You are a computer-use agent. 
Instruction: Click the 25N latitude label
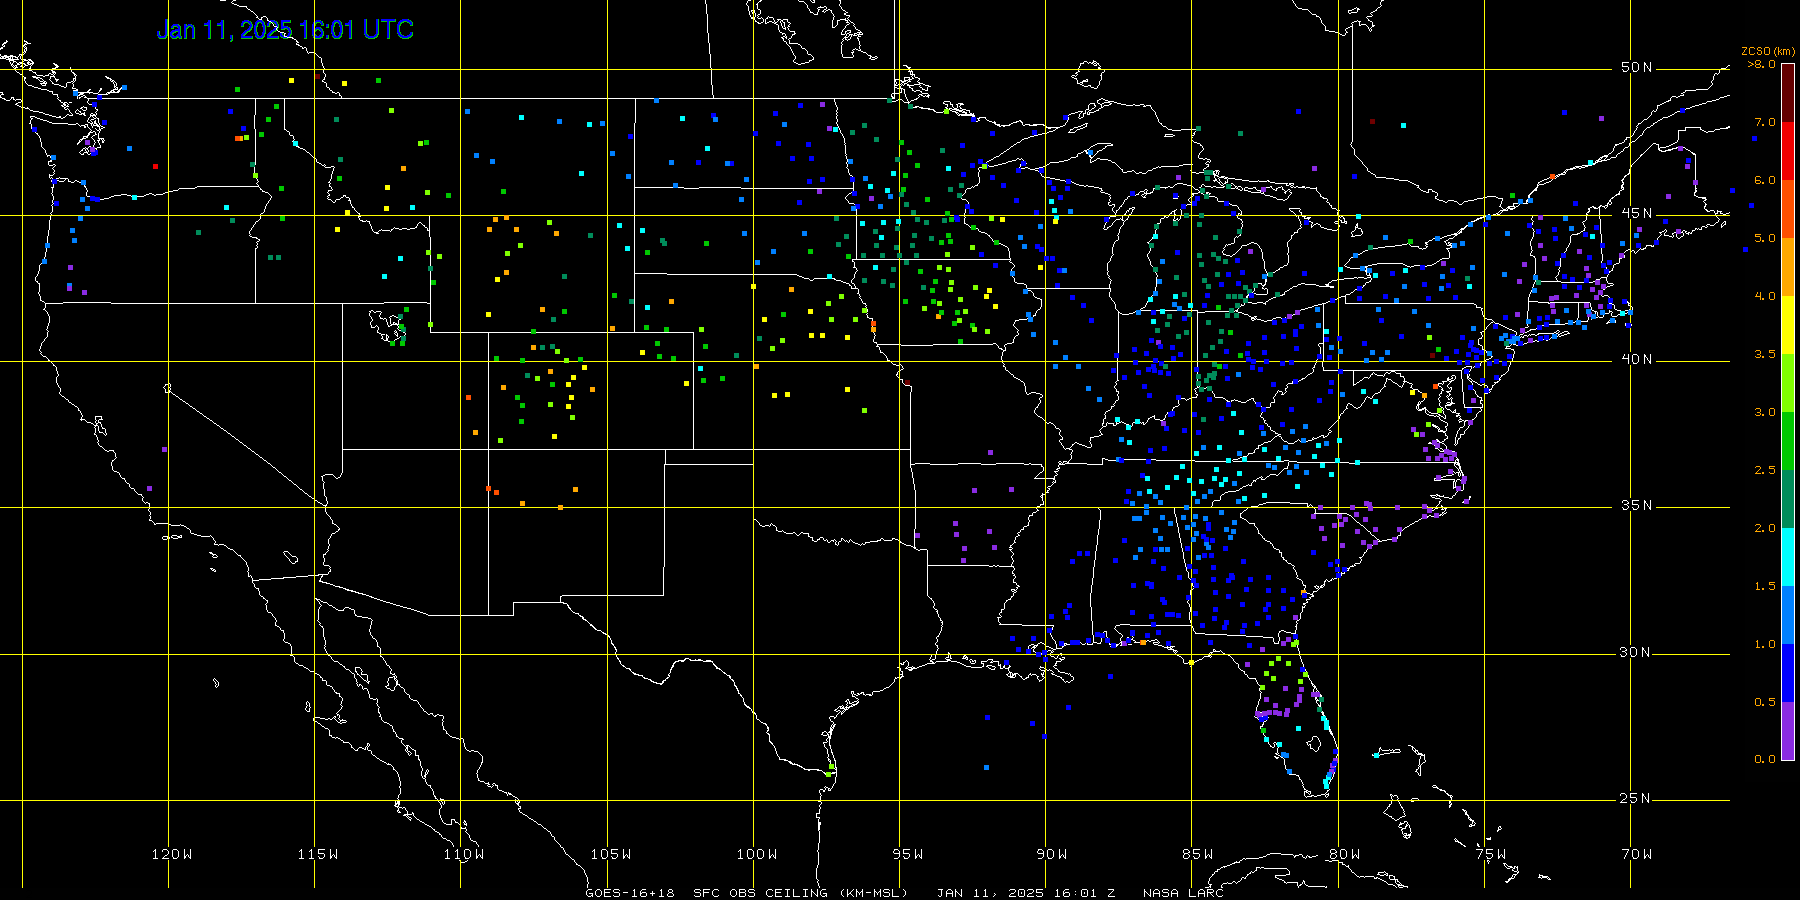click(1637, 798)
